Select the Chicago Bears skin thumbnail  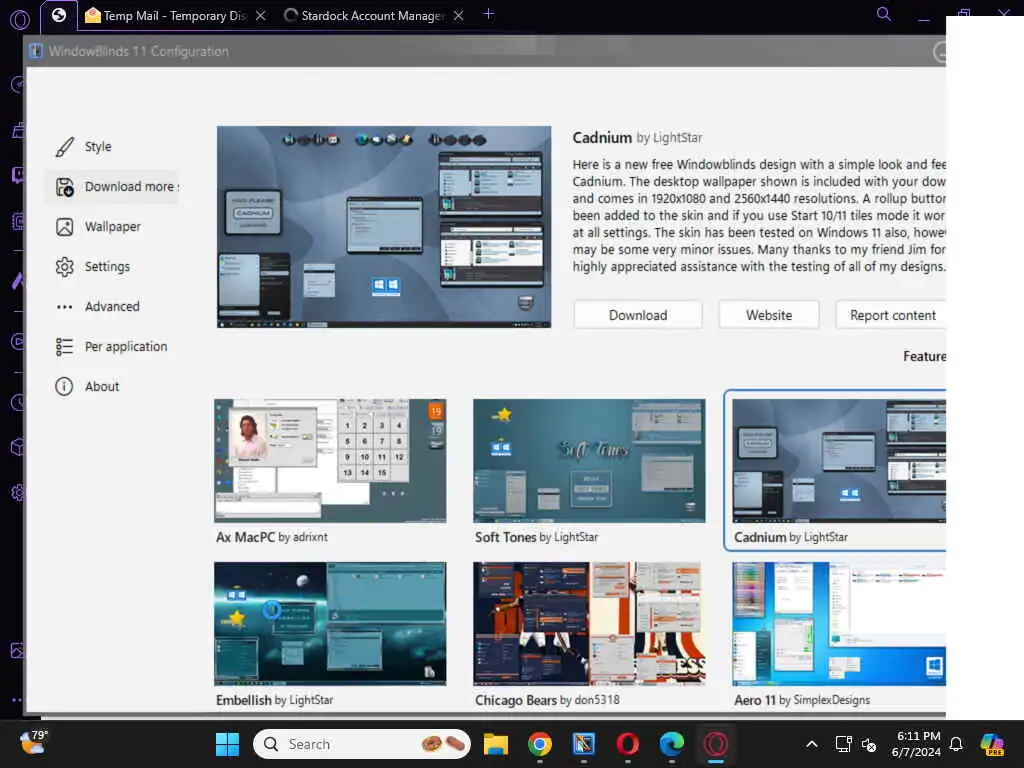(x=589, y=624)
